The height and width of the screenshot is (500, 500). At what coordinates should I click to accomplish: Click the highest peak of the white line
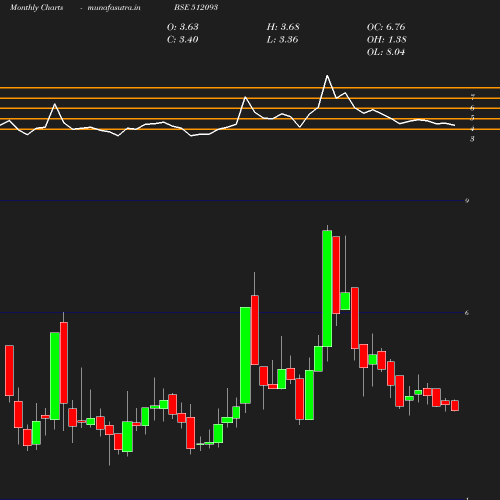(327, 76)
